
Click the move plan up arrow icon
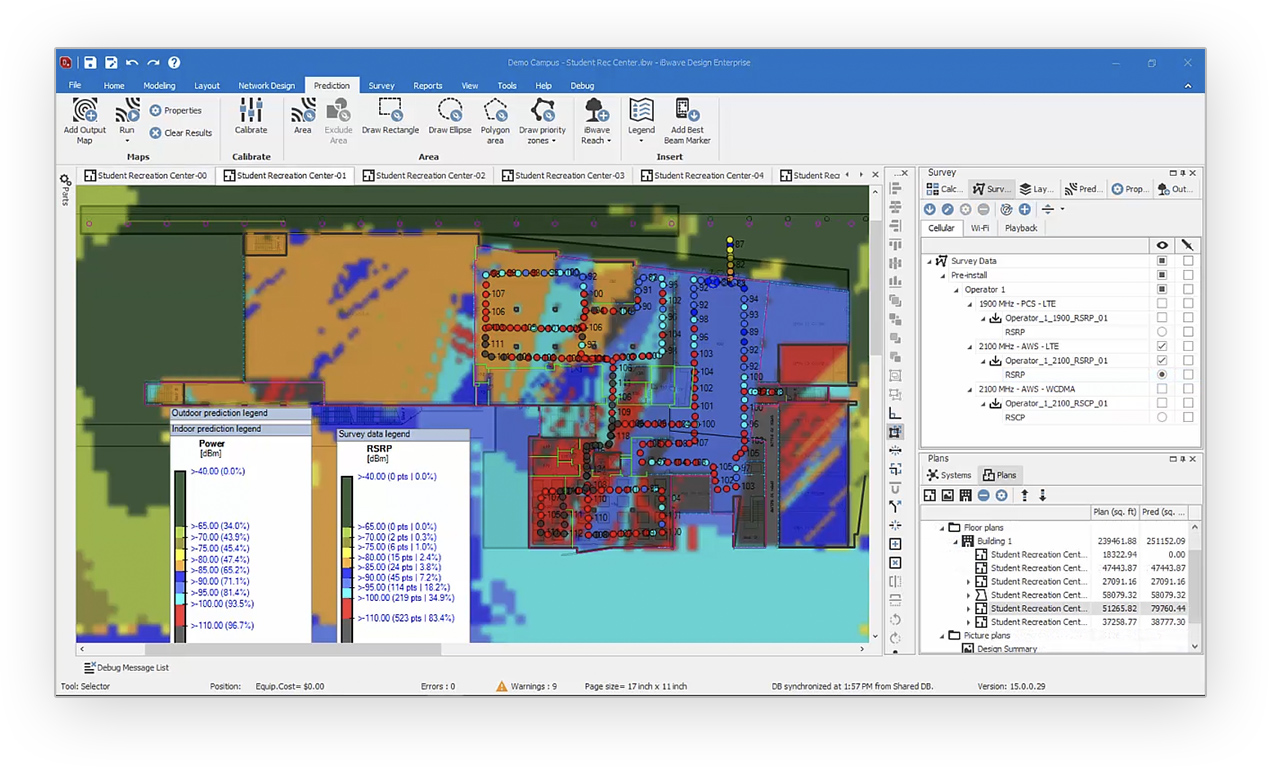pos(1024,496)
